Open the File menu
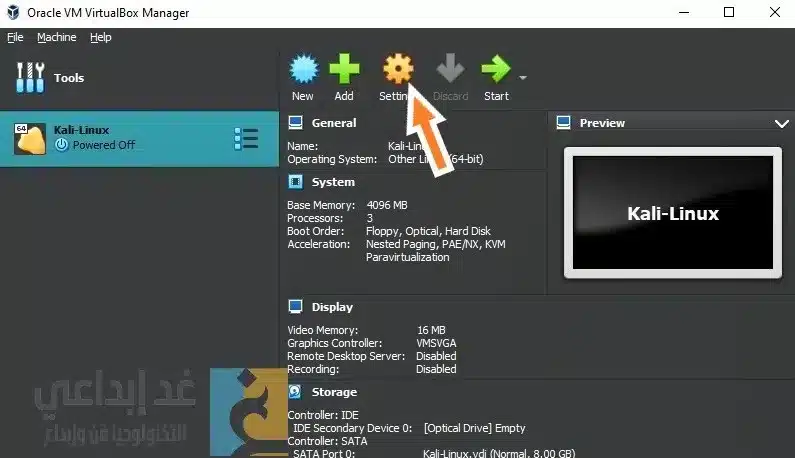795x458 pixels. point(15,37)
